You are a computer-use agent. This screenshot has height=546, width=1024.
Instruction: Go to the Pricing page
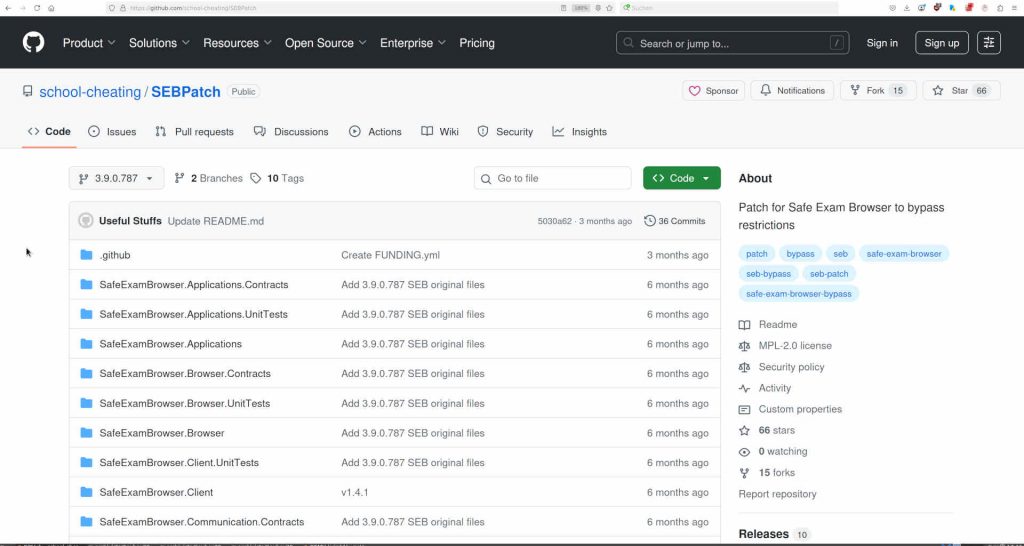[477, 43]
